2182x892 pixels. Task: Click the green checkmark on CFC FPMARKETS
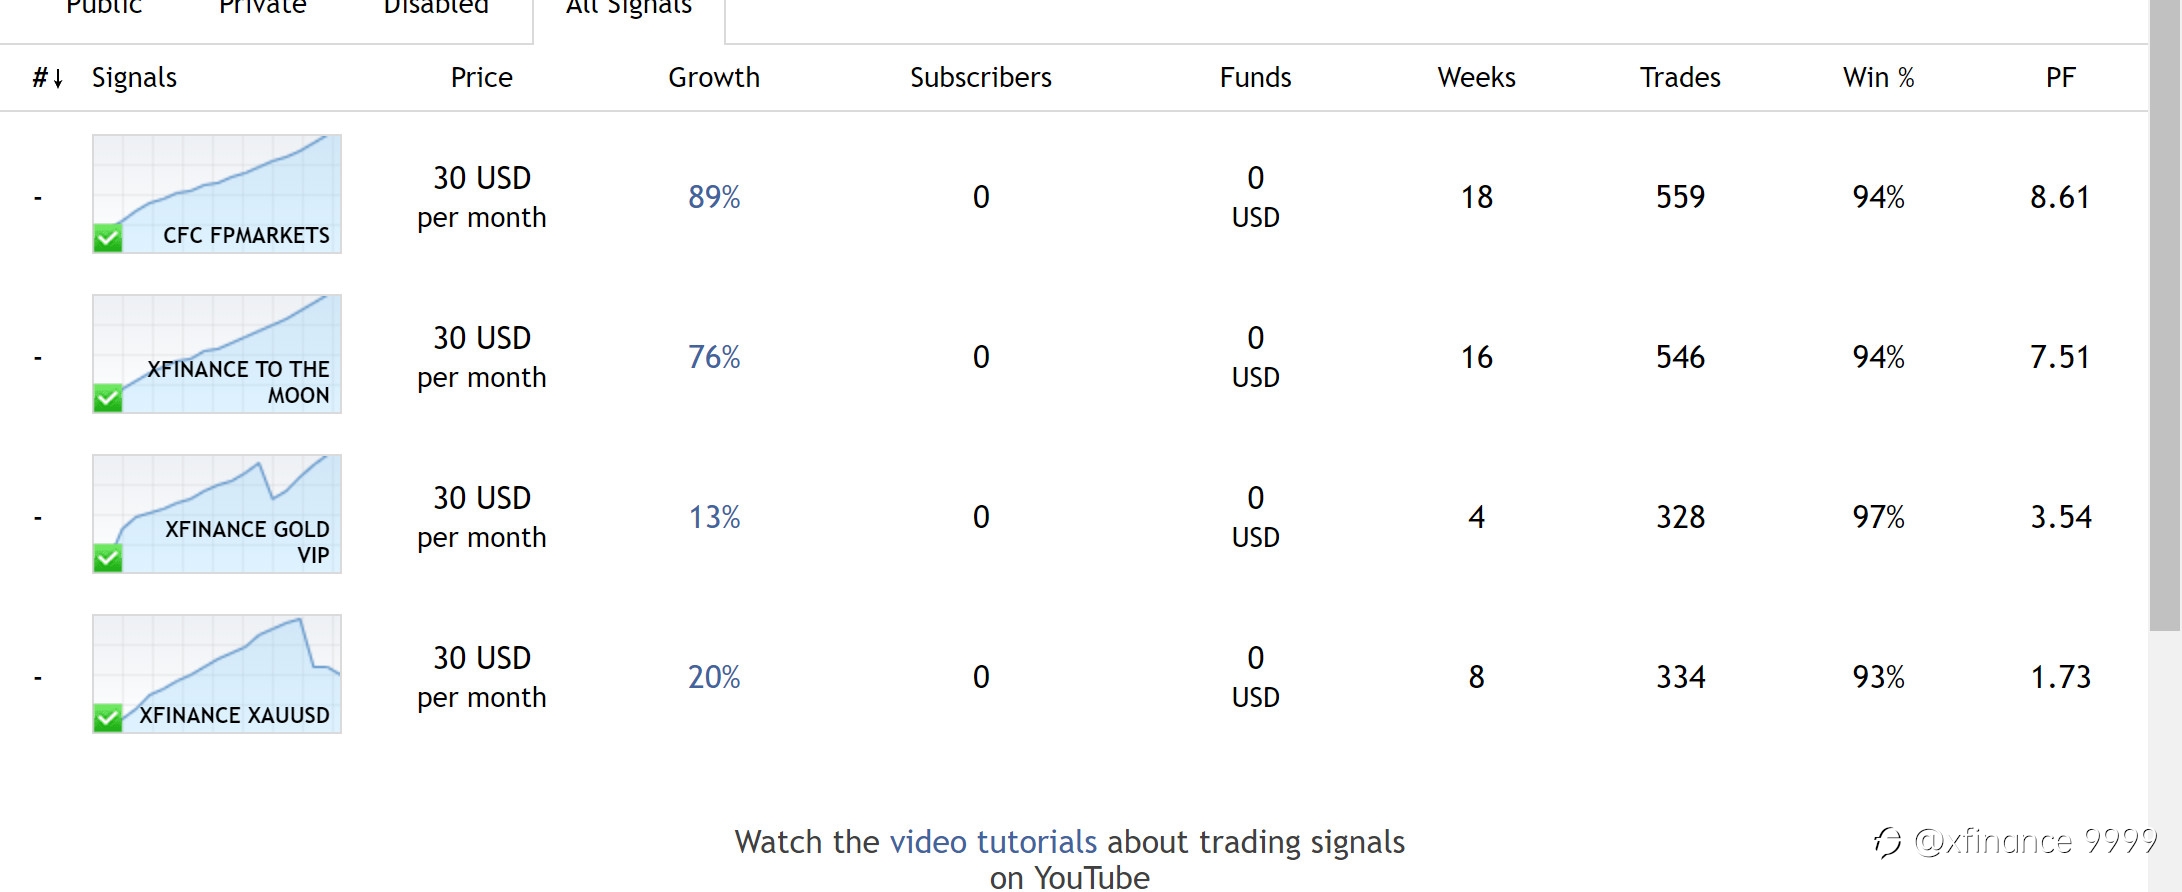click(x=107, y=238)
